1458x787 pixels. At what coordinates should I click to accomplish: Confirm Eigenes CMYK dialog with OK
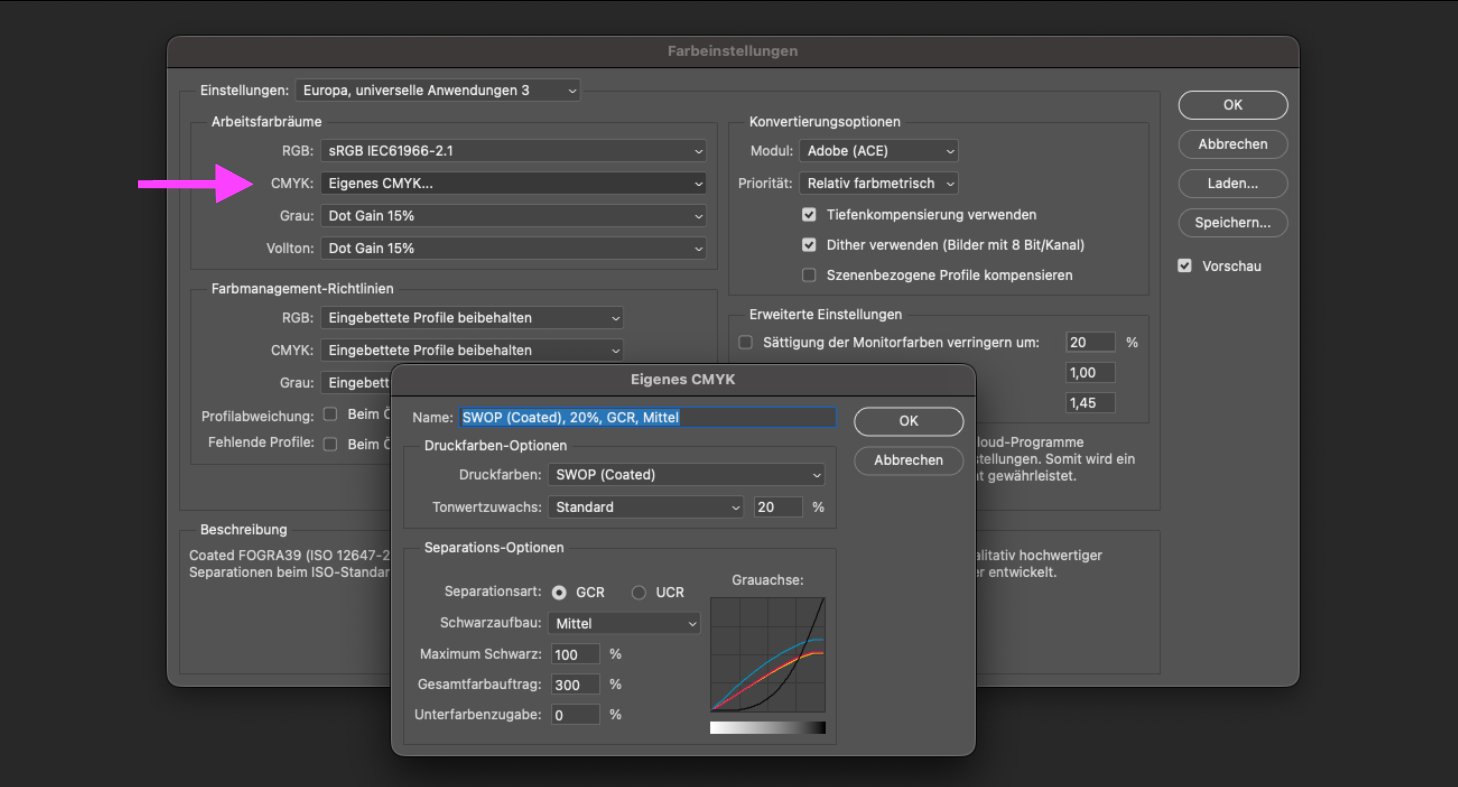908,421
